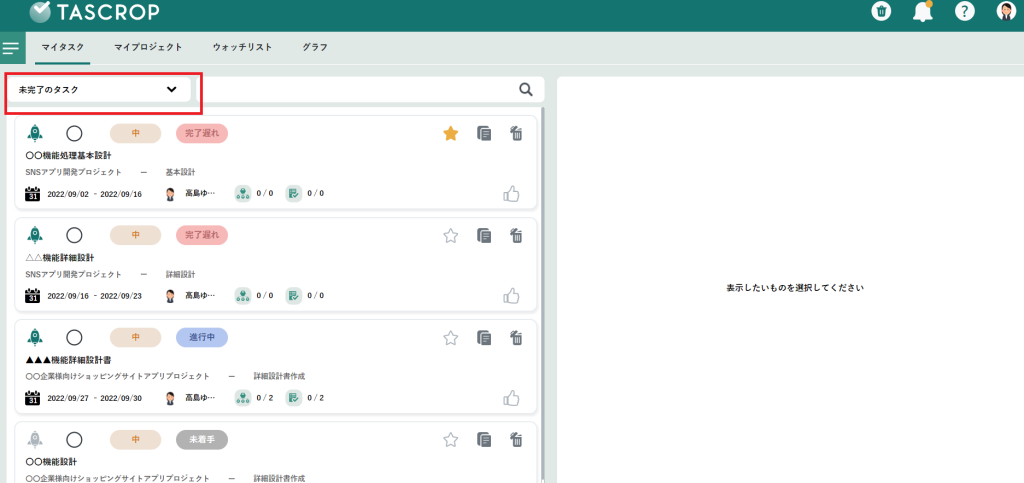Open 完了遅れ status badge on ○○機能処理基本設計
This screenshot has height=483, width=1024.
point(202,134)
